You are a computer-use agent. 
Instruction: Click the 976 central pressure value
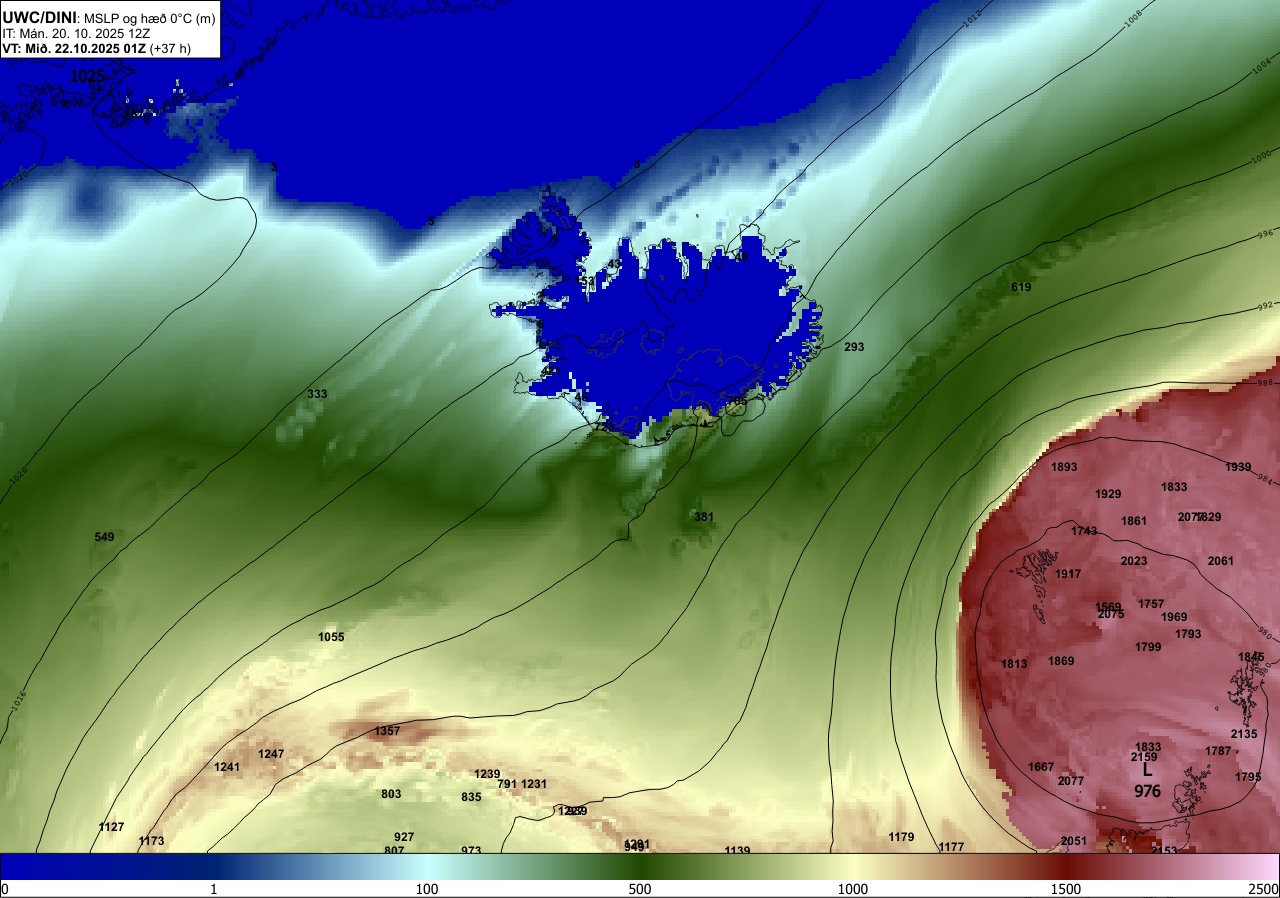click(1147, 791)
